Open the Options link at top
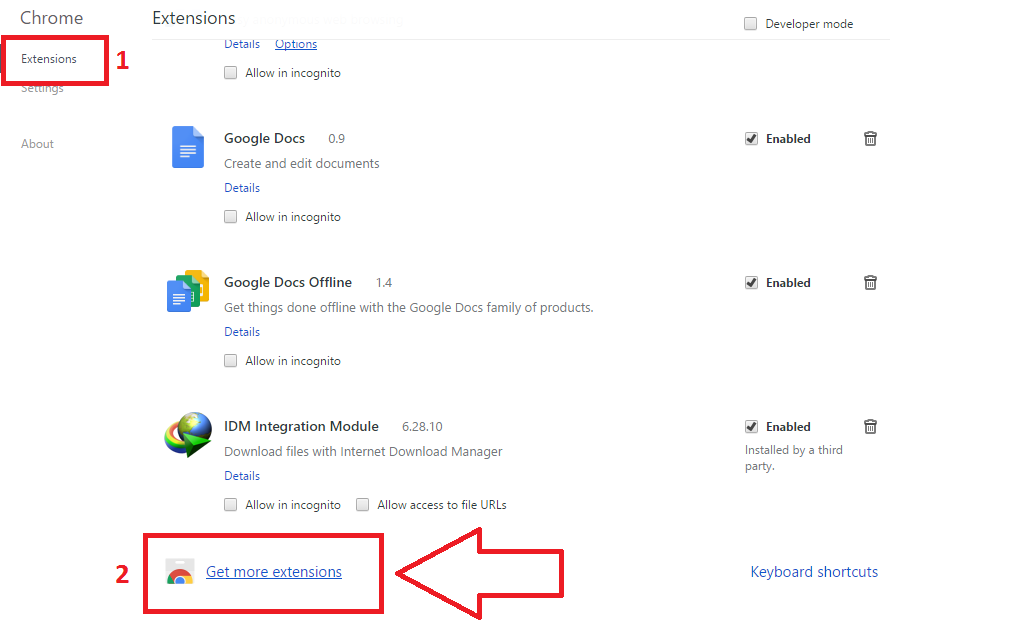Screen dimensions: 1035x627 pos(296,44)
